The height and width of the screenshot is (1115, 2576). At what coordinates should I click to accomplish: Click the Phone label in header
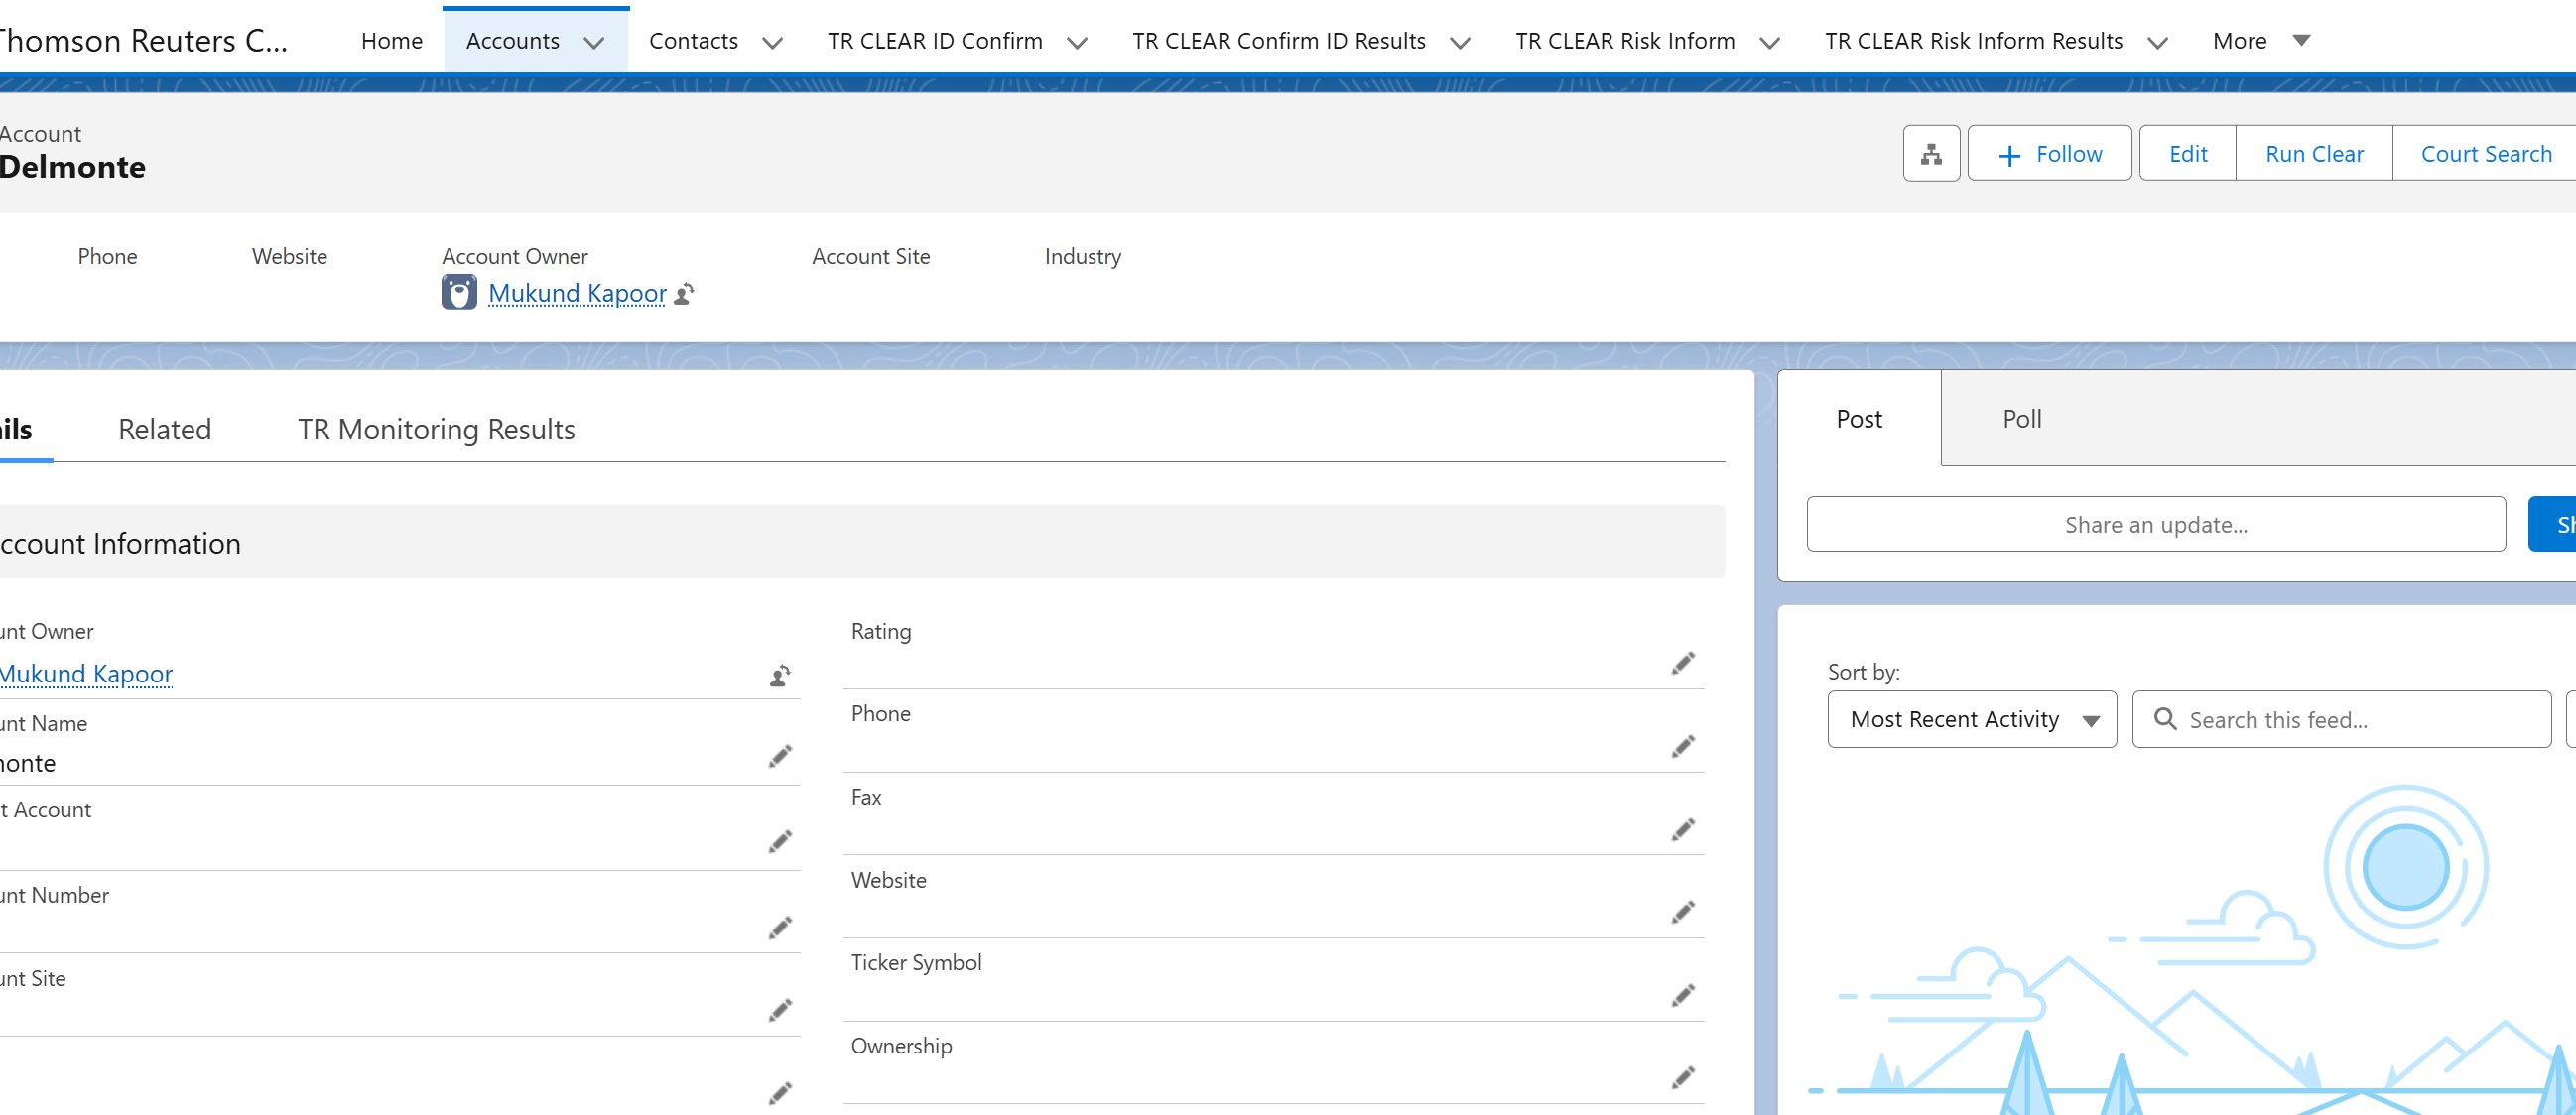click(108, 257)
